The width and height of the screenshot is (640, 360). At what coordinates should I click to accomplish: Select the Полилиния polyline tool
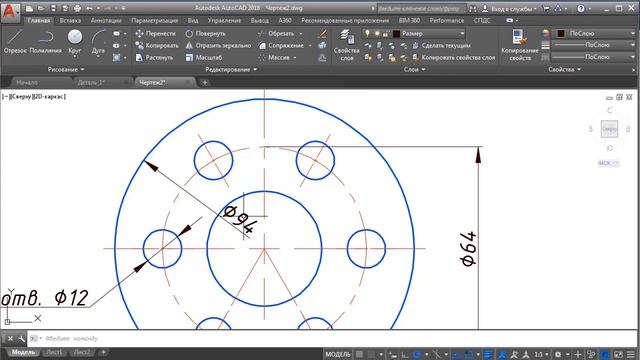coord(45,42)
